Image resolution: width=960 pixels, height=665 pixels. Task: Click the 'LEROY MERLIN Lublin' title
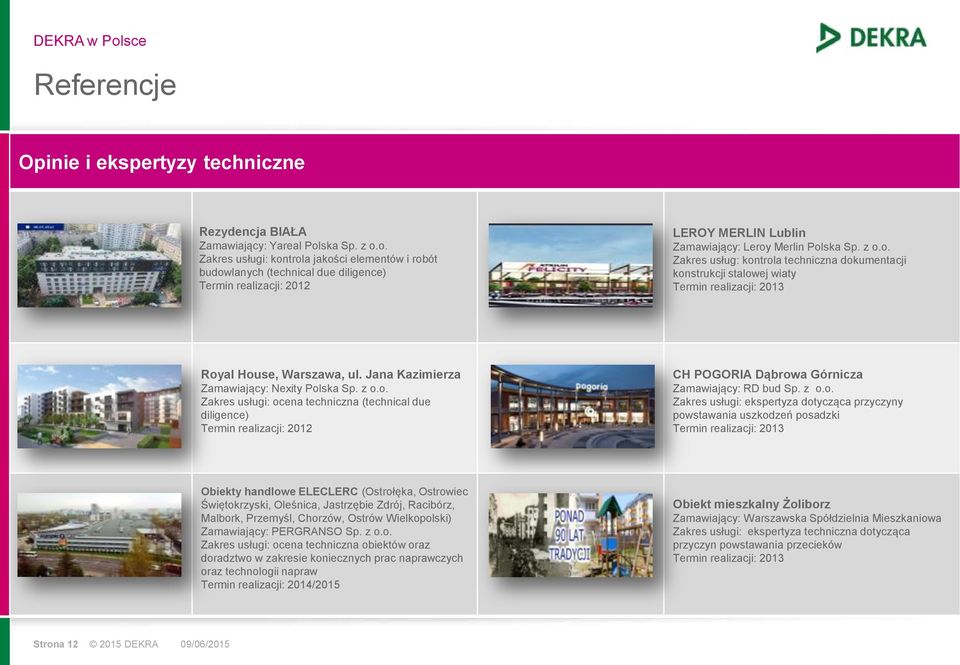[x=739, y=233]
